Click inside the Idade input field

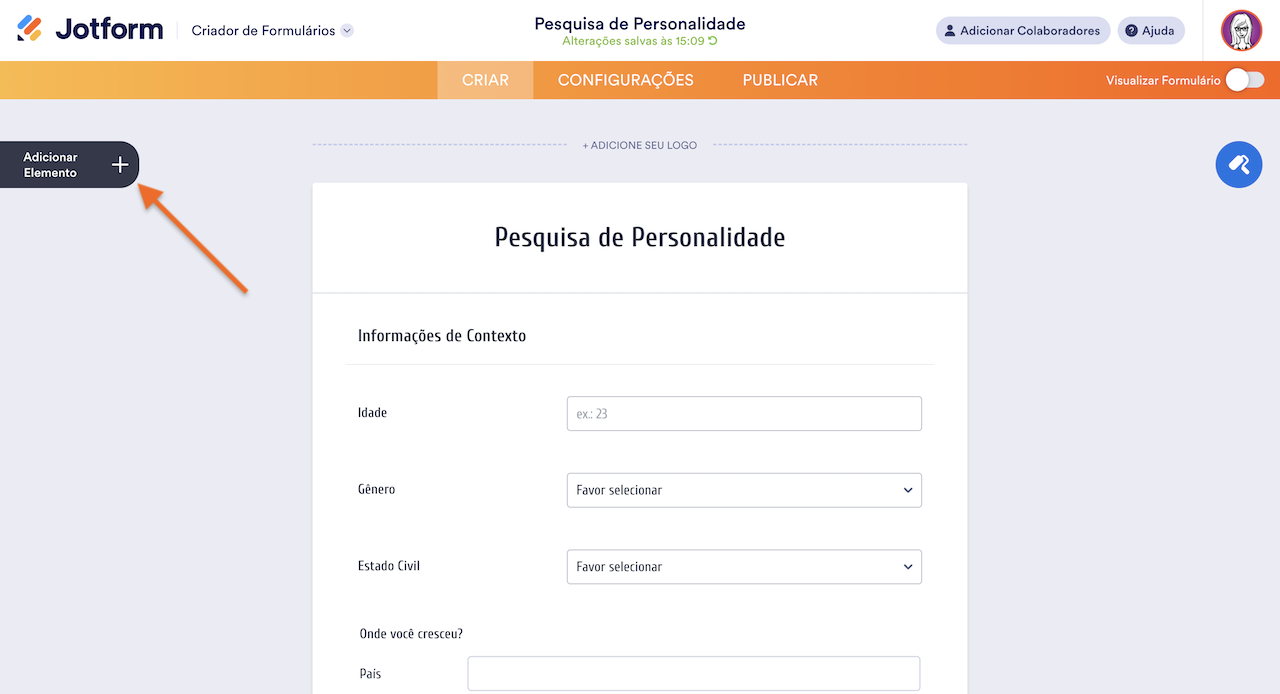pyautogui.click(x=744, y=413)
